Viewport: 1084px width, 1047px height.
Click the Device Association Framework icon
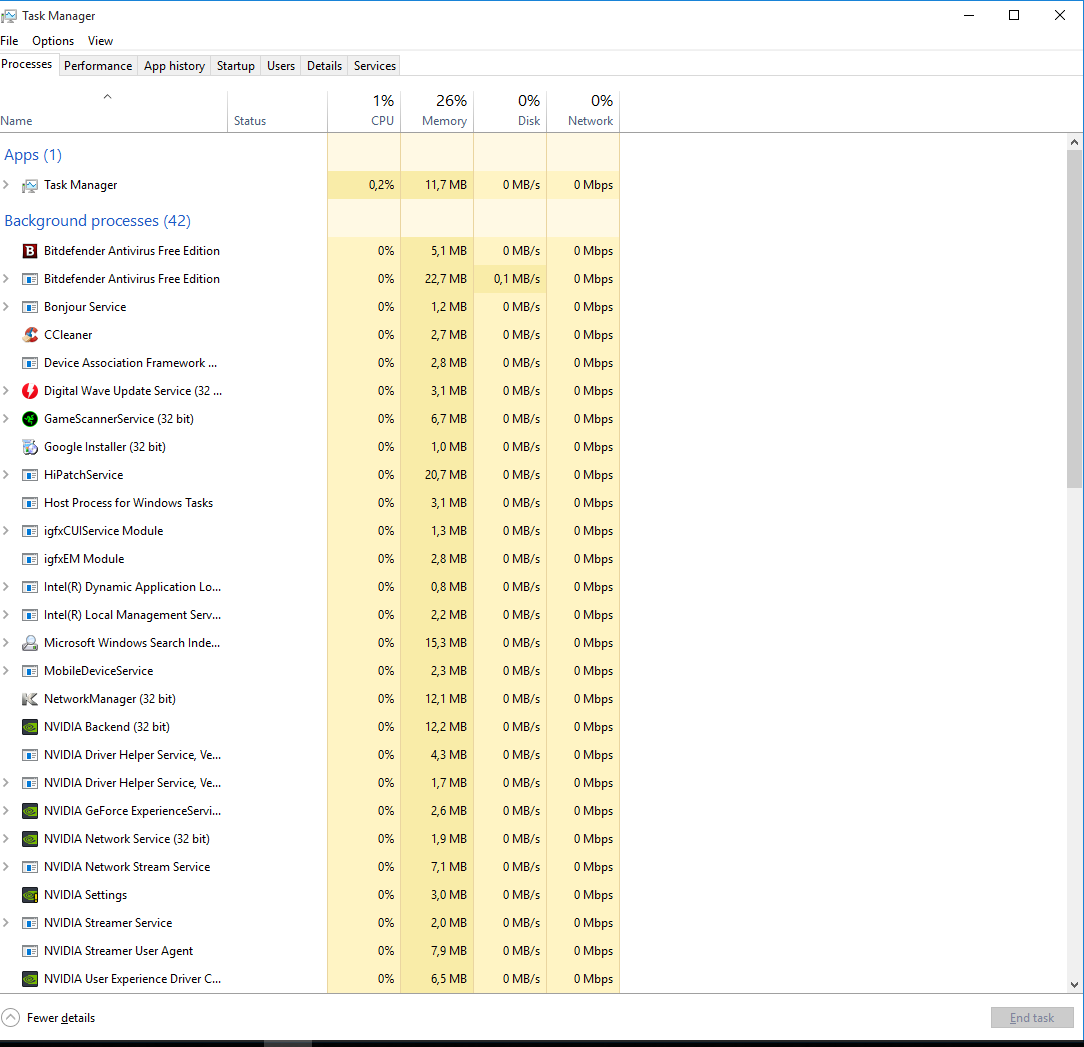[x=30, y=363]
